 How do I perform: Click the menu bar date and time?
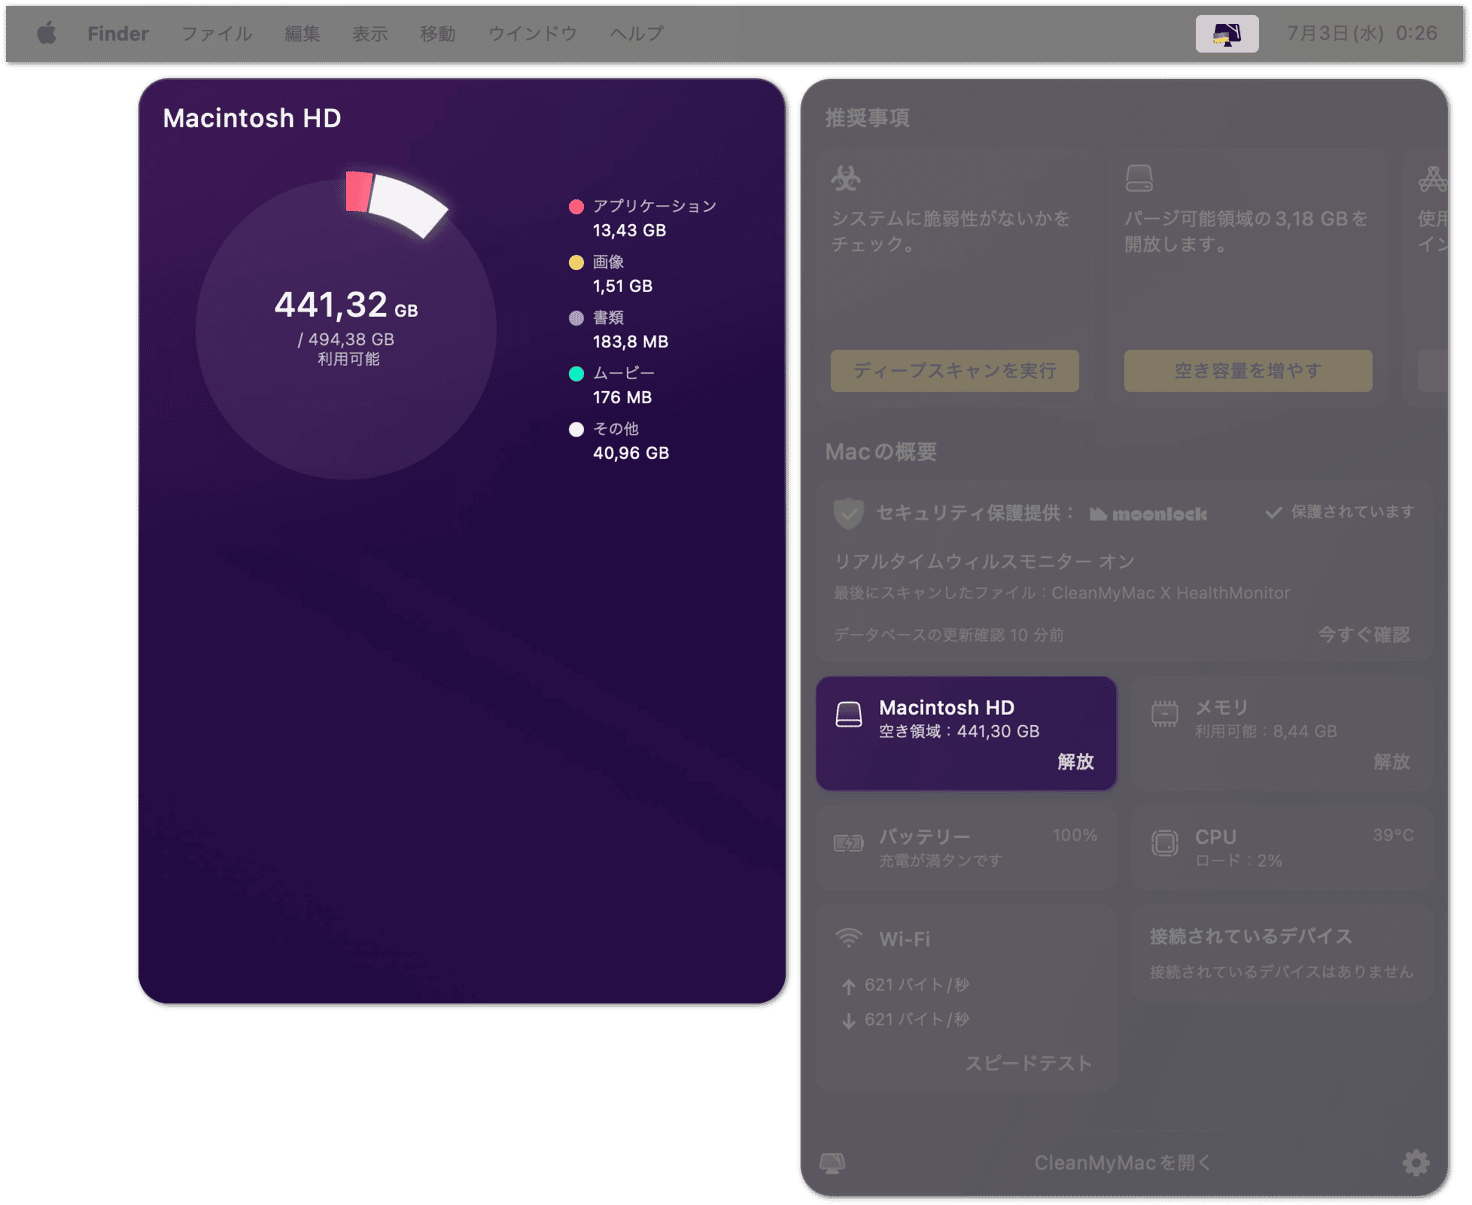pyautogui.click(x=1362, y=34)
